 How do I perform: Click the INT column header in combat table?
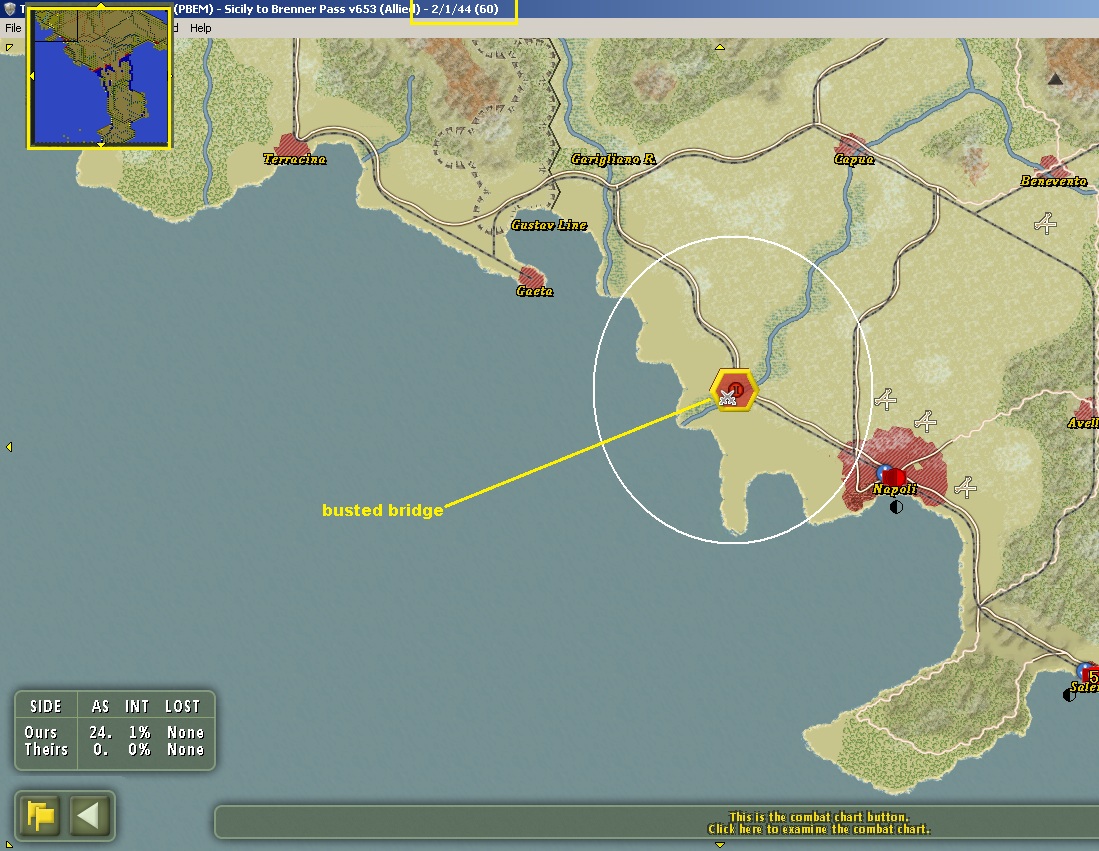tap(137, 707)
